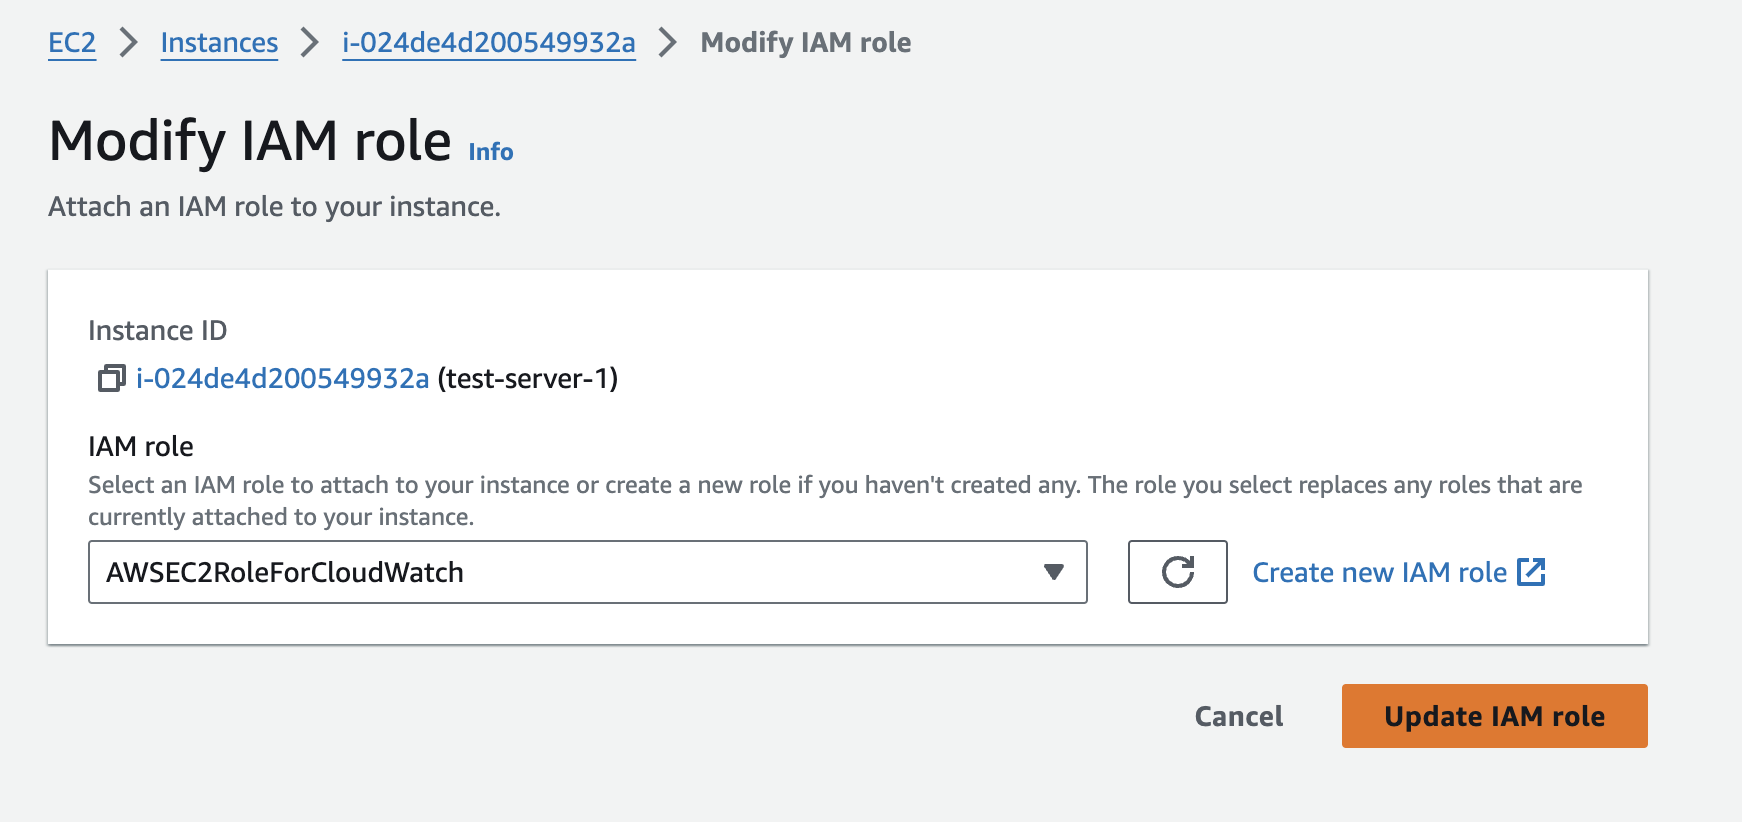The height and width of the screenshot is (822, 1742).
Task: Click the orange Update IAM role button
Action: tap(1494, 716)
